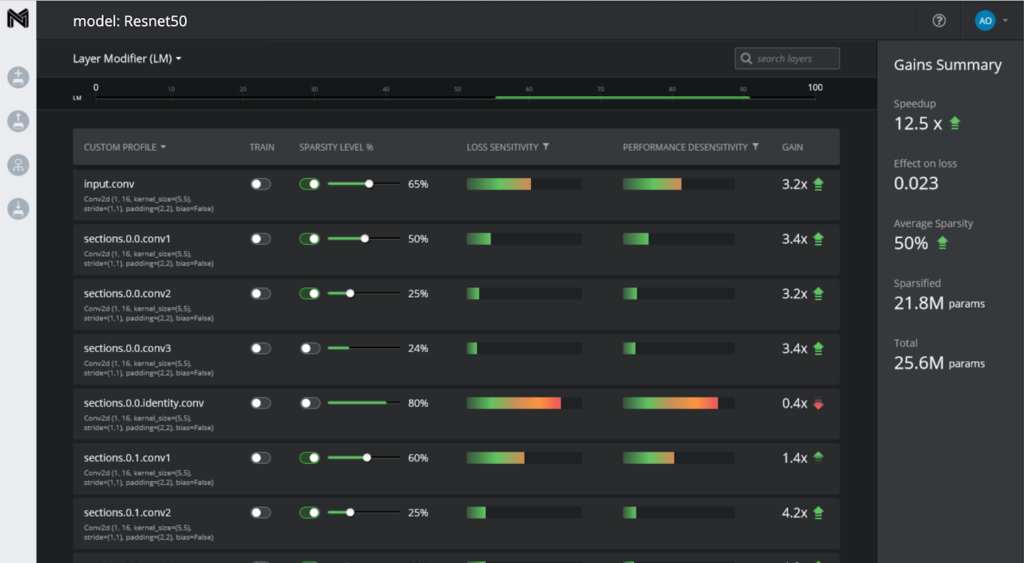Select the sections.0.0.conv1 layer name
The width and height of the screenshot is (1024, 563).
tap(127, 239)
